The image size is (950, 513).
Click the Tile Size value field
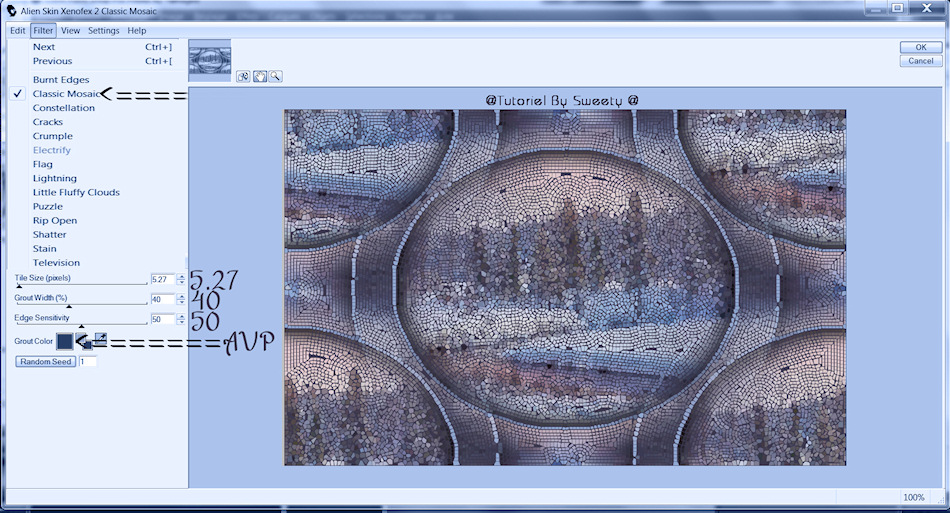tap(162, 279)
